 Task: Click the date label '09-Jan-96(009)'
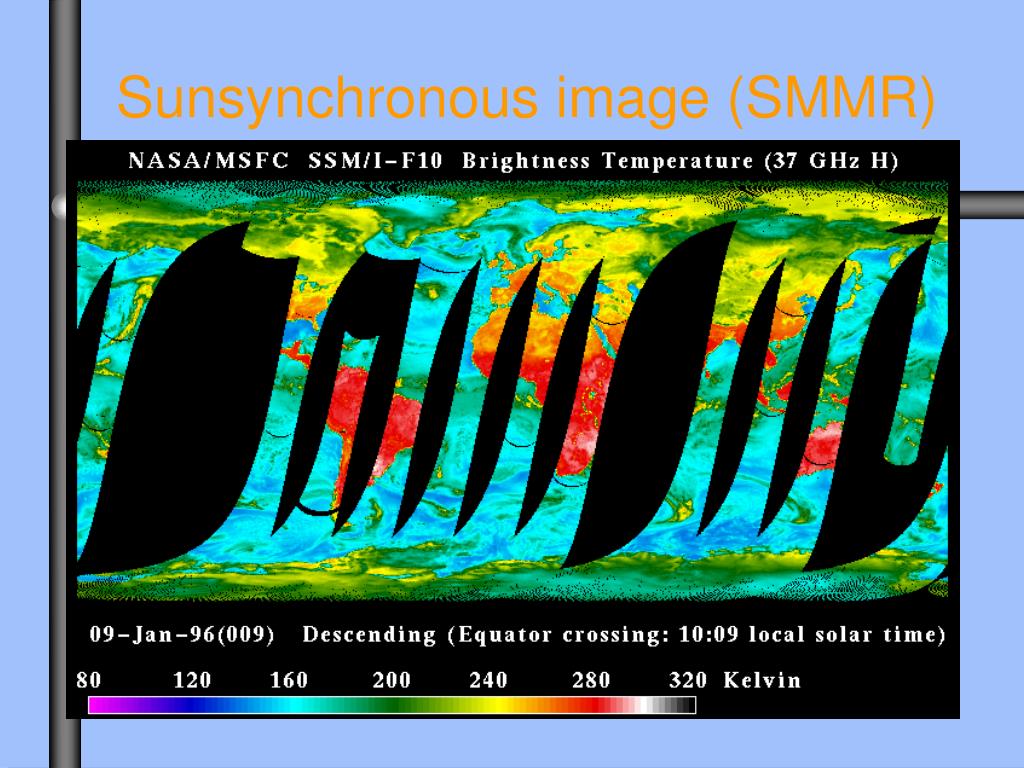pyautogui.click(x=182, y=634)
